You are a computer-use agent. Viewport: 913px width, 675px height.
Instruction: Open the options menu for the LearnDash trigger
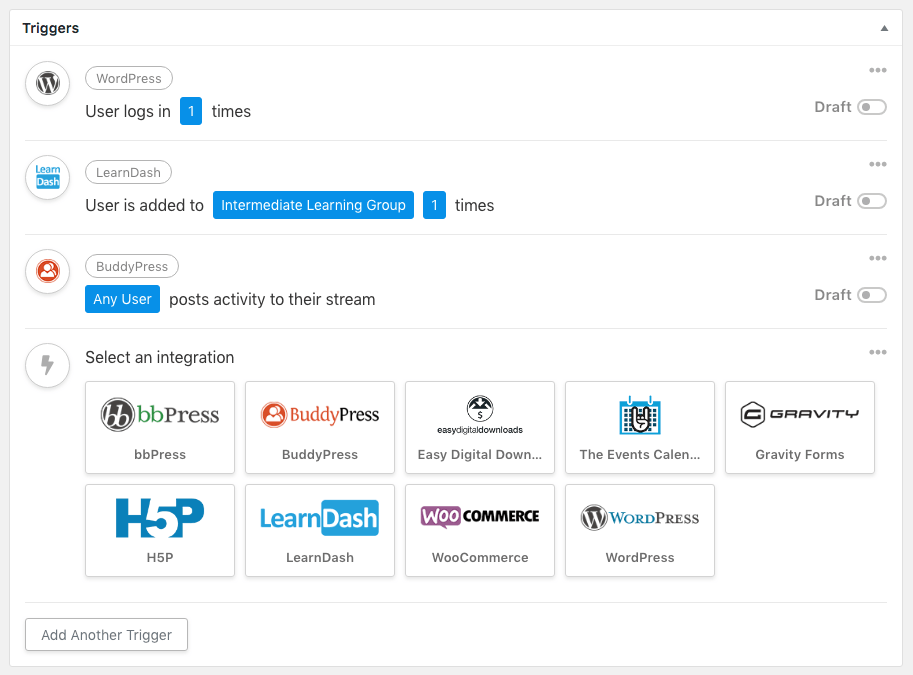877,164
